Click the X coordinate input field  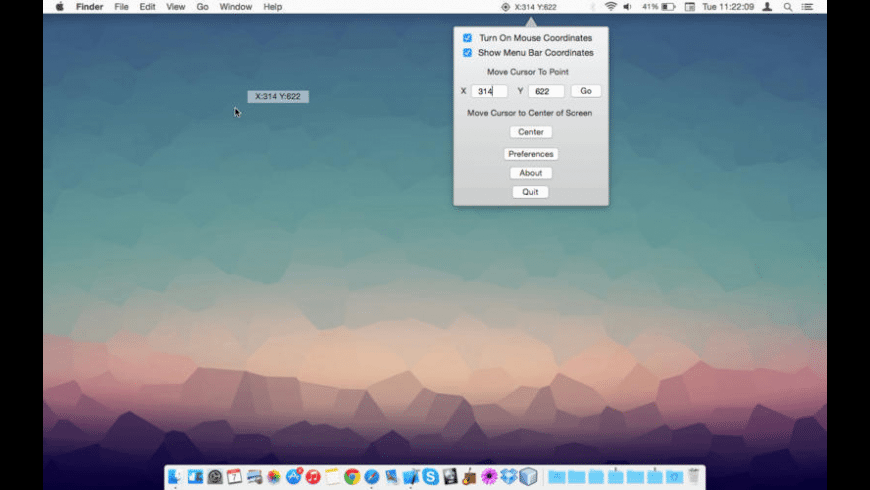[x=489, y=91]
